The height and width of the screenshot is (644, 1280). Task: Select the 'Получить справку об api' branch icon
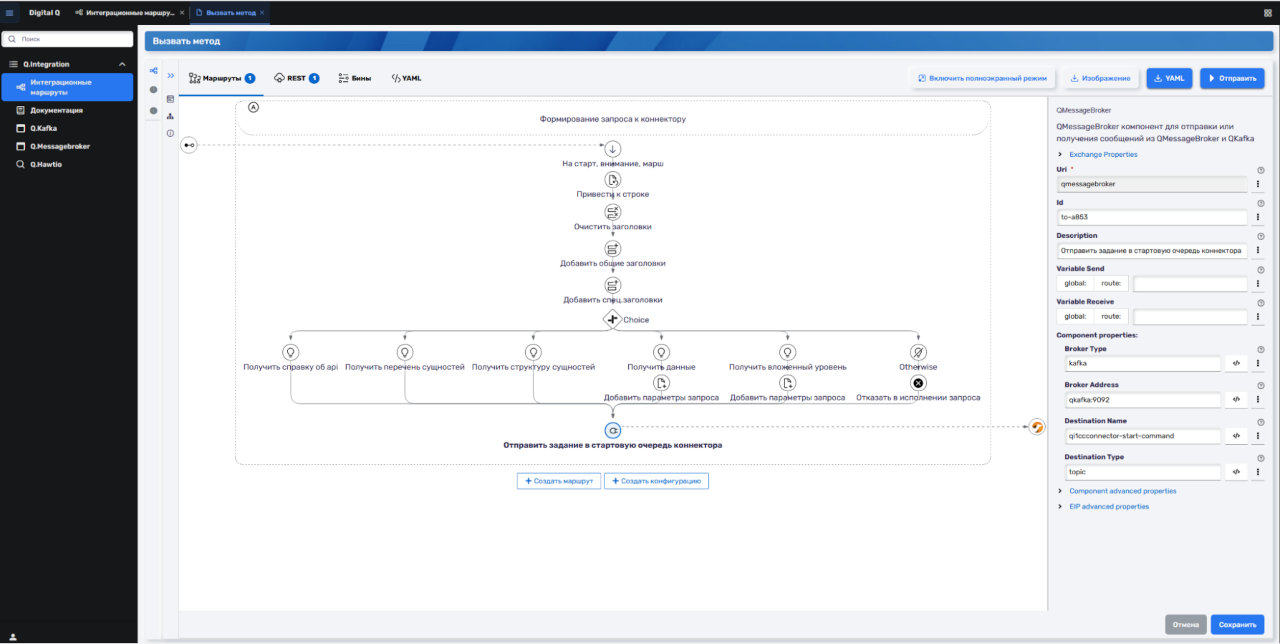(291, 353)
